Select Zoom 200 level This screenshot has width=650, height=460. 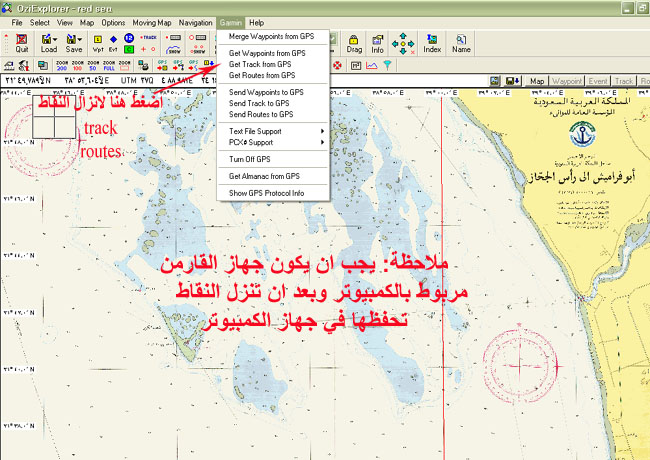click(62, 65)
